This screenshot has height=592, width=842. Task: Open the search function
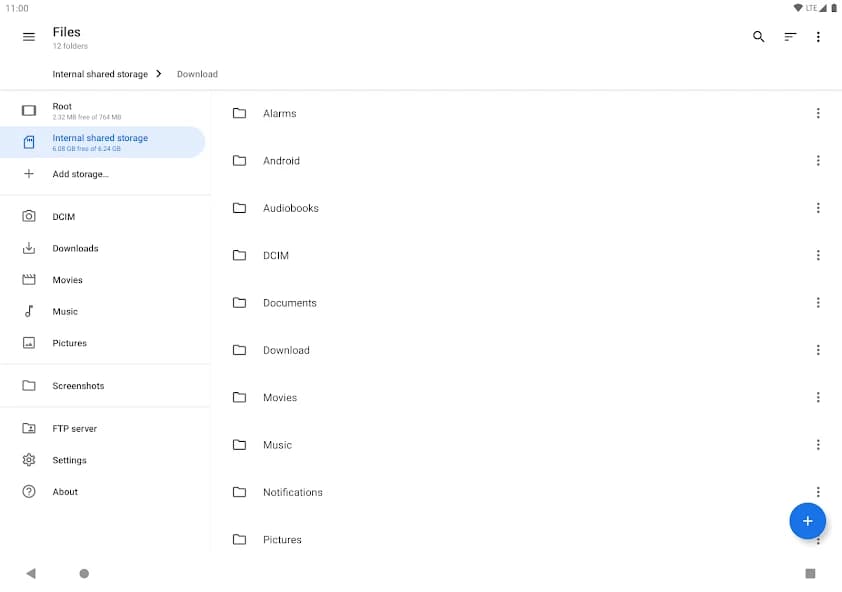point(758,36)
